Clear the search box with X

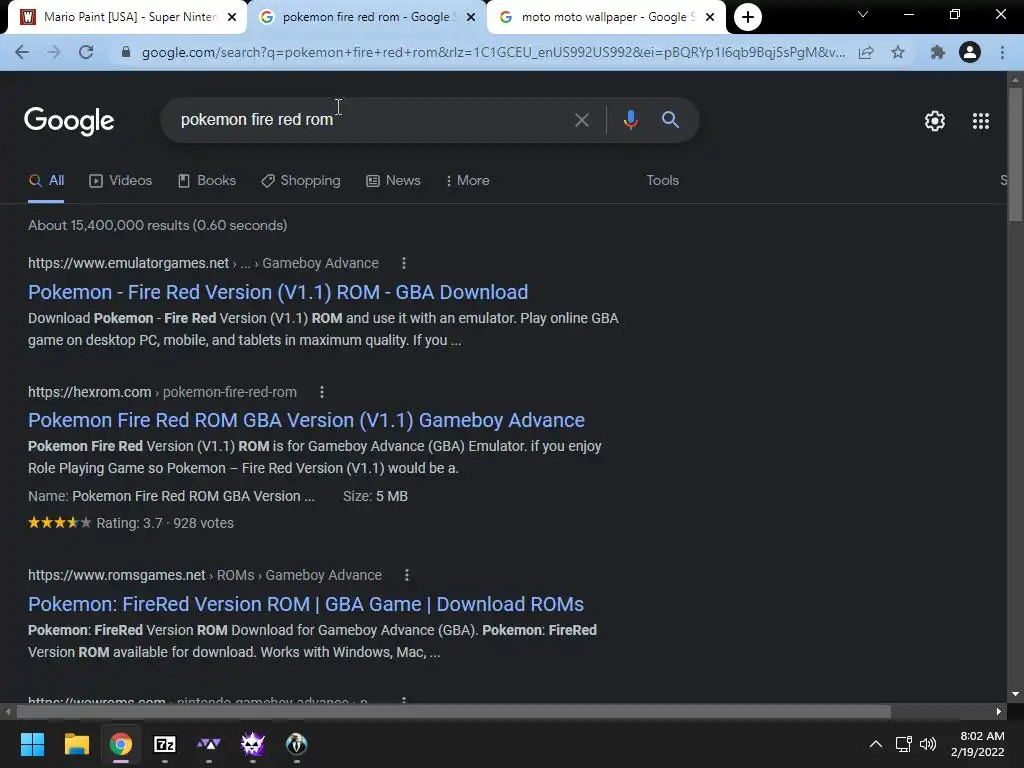[x=581, y=120]
